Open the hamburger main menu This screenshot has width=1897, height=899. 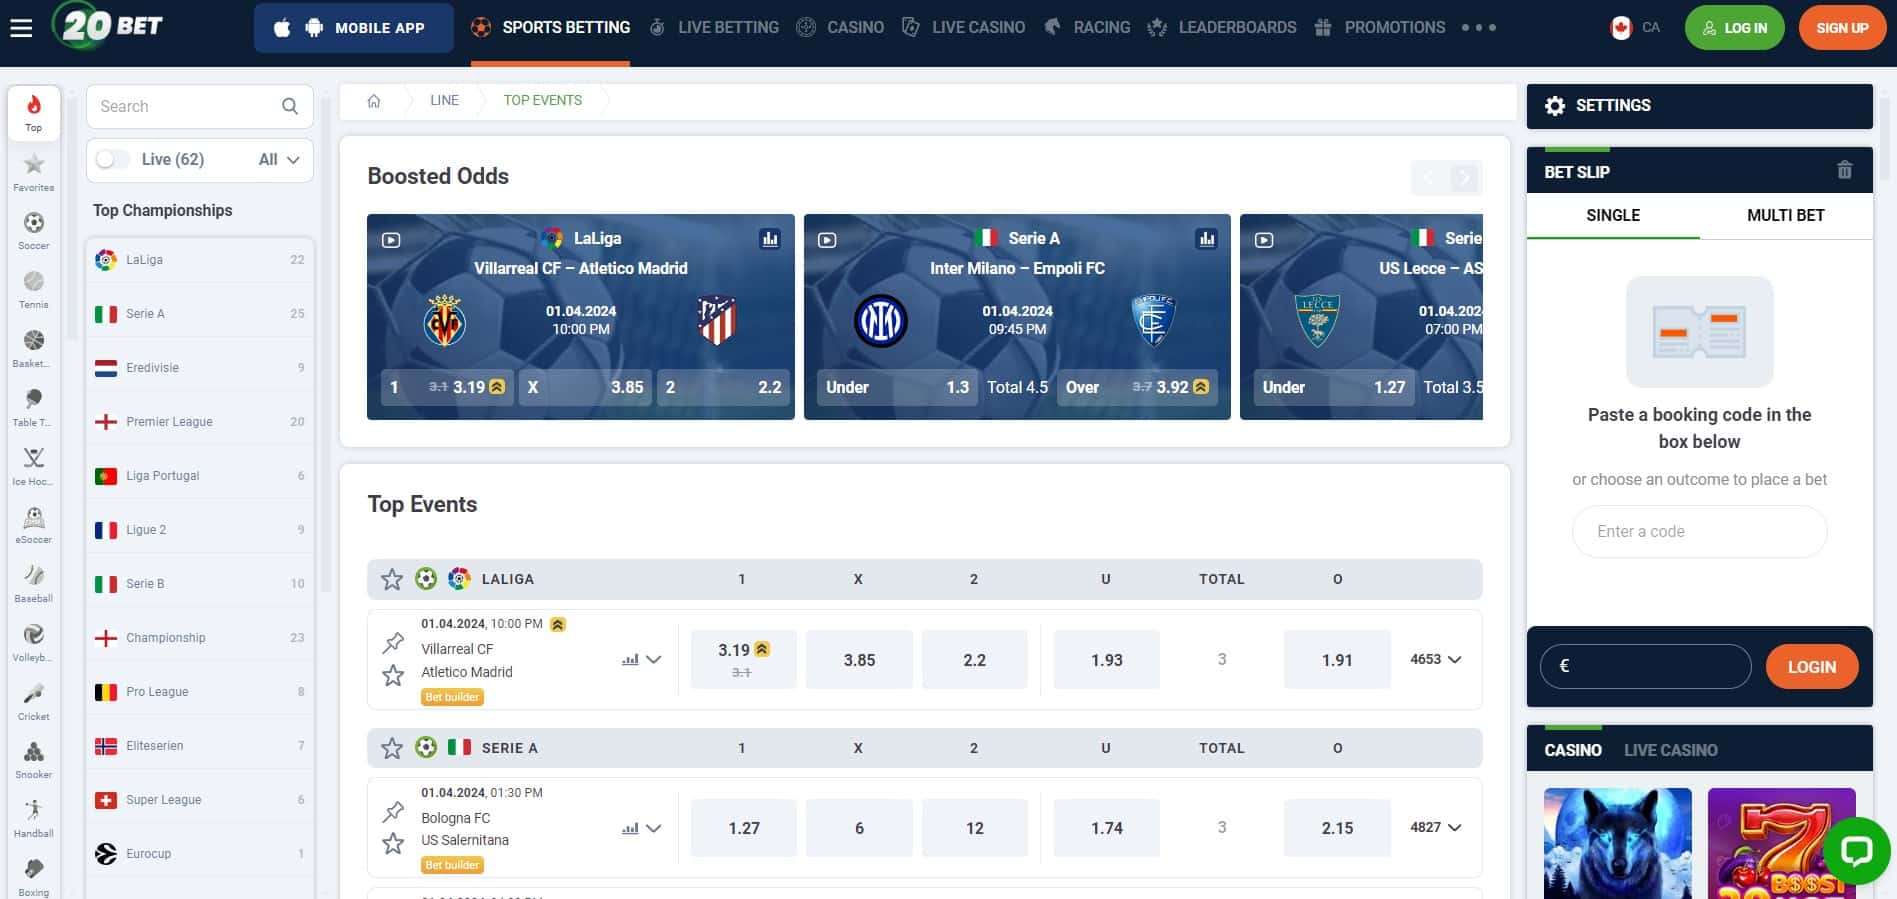(21, 28)
